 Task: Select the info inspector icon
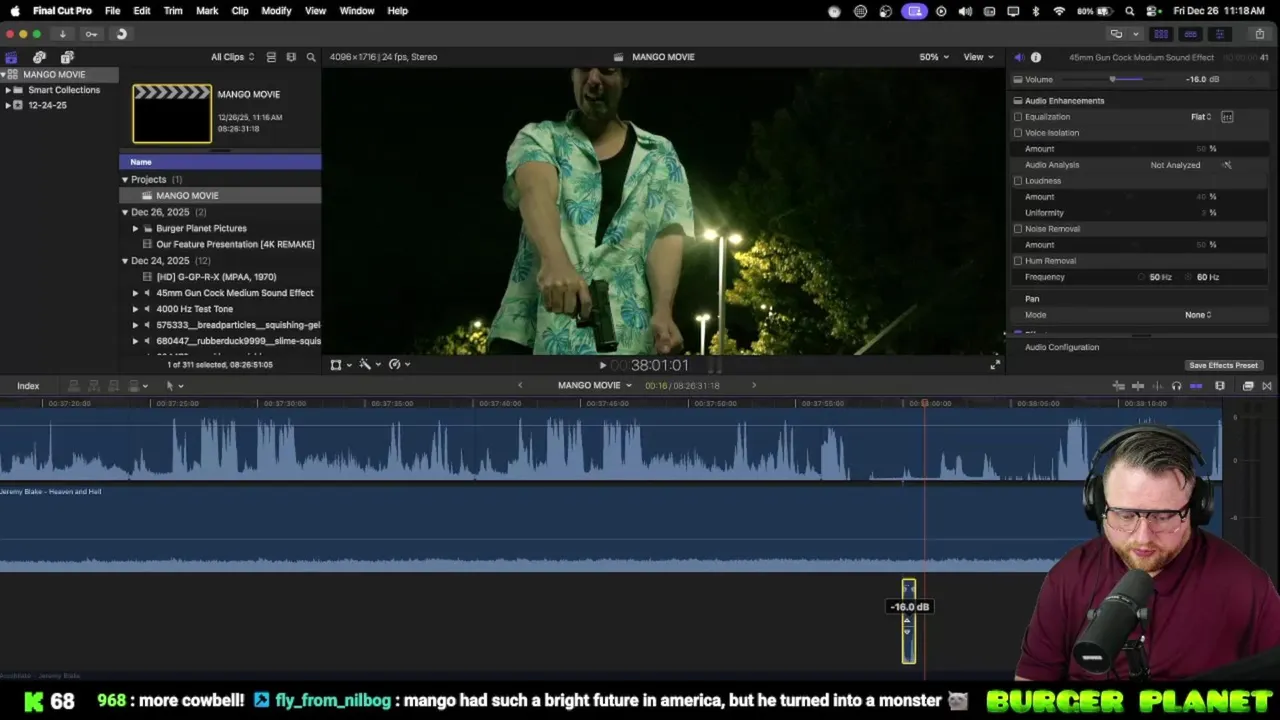pyautogui.click(x=1036, y=57)
